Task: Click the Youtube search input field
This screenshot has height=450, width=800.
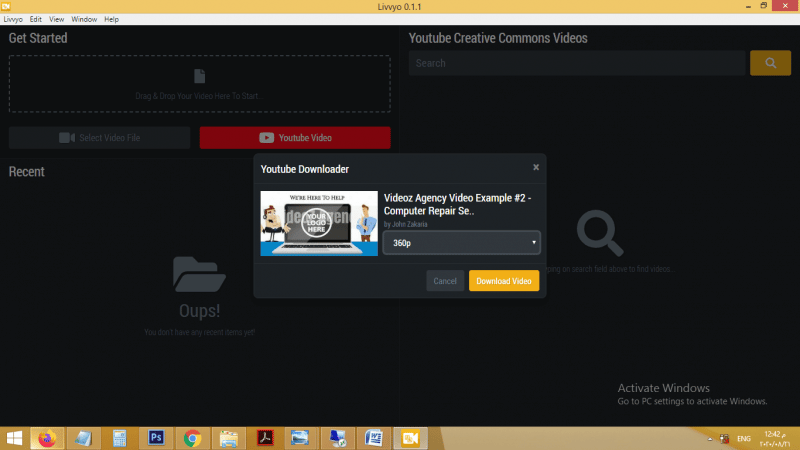Action: pyautogui.click(x=577, y=63)
